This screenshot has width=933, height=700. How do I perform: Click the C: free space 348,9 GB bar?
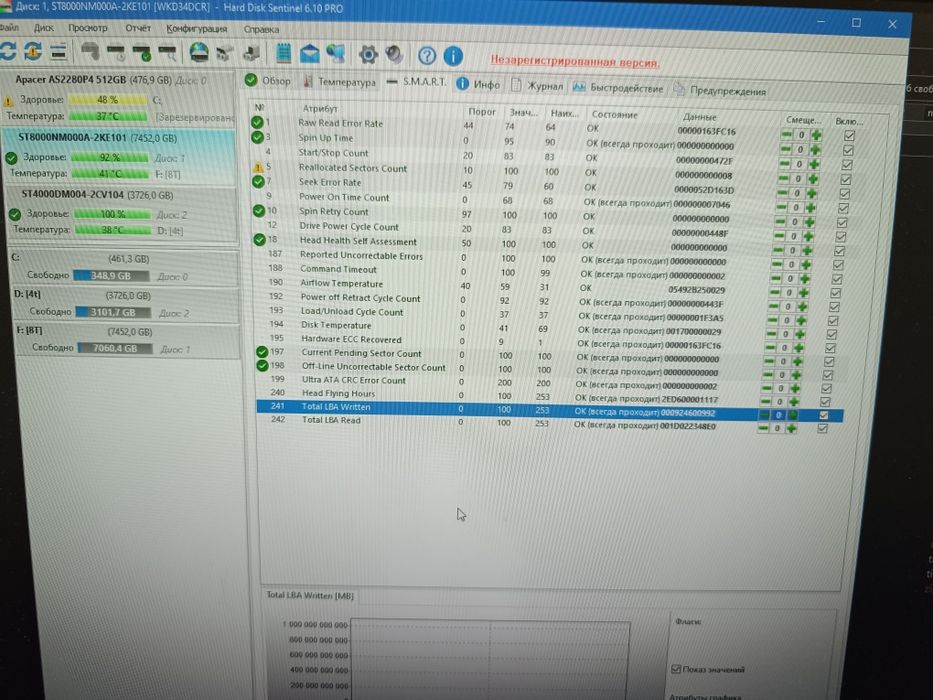(112, 276)
